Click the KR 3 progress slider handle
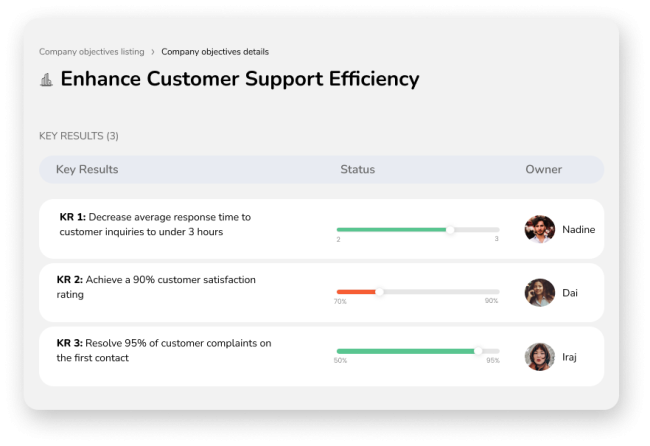 click(478, 351)
